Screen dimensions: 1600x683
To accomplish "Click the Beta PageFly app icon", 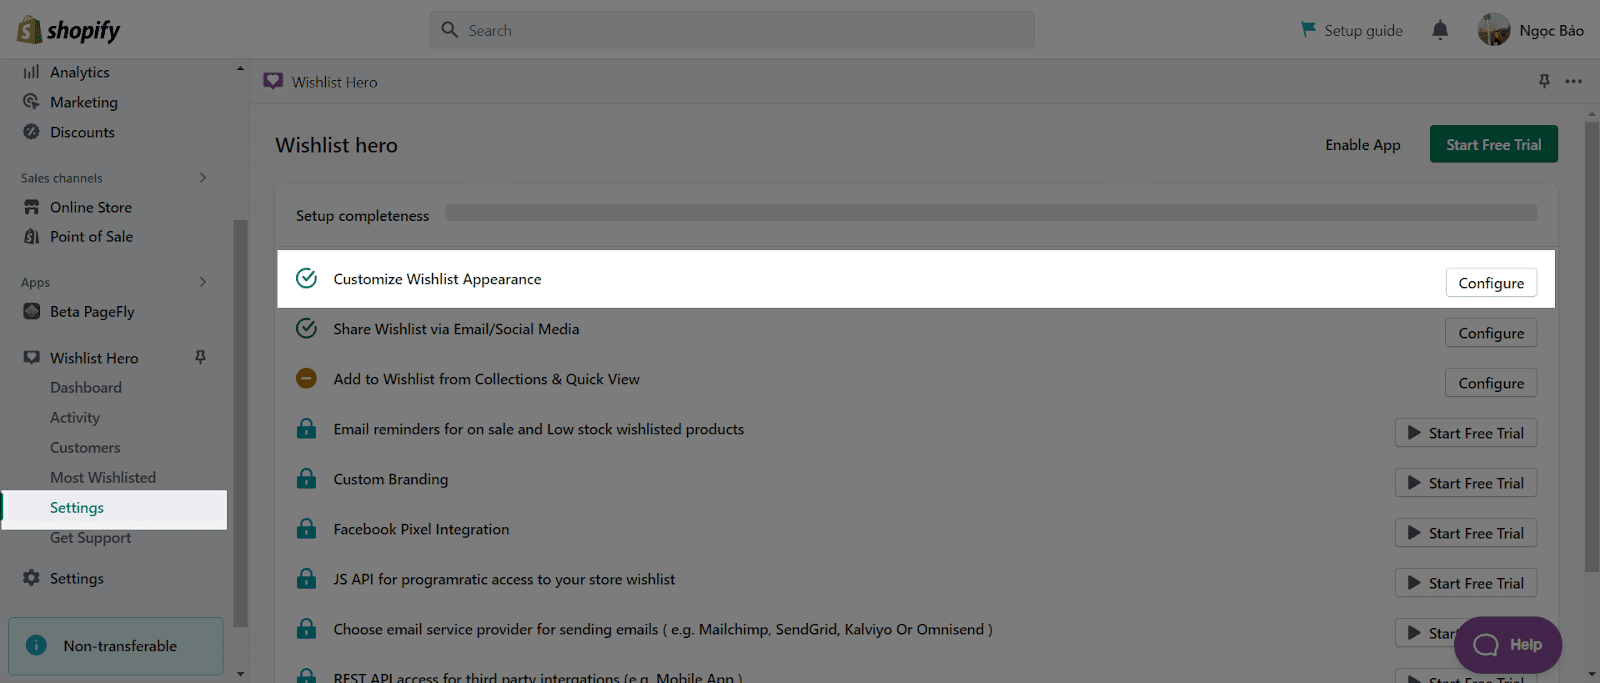I will coord(31,311).
